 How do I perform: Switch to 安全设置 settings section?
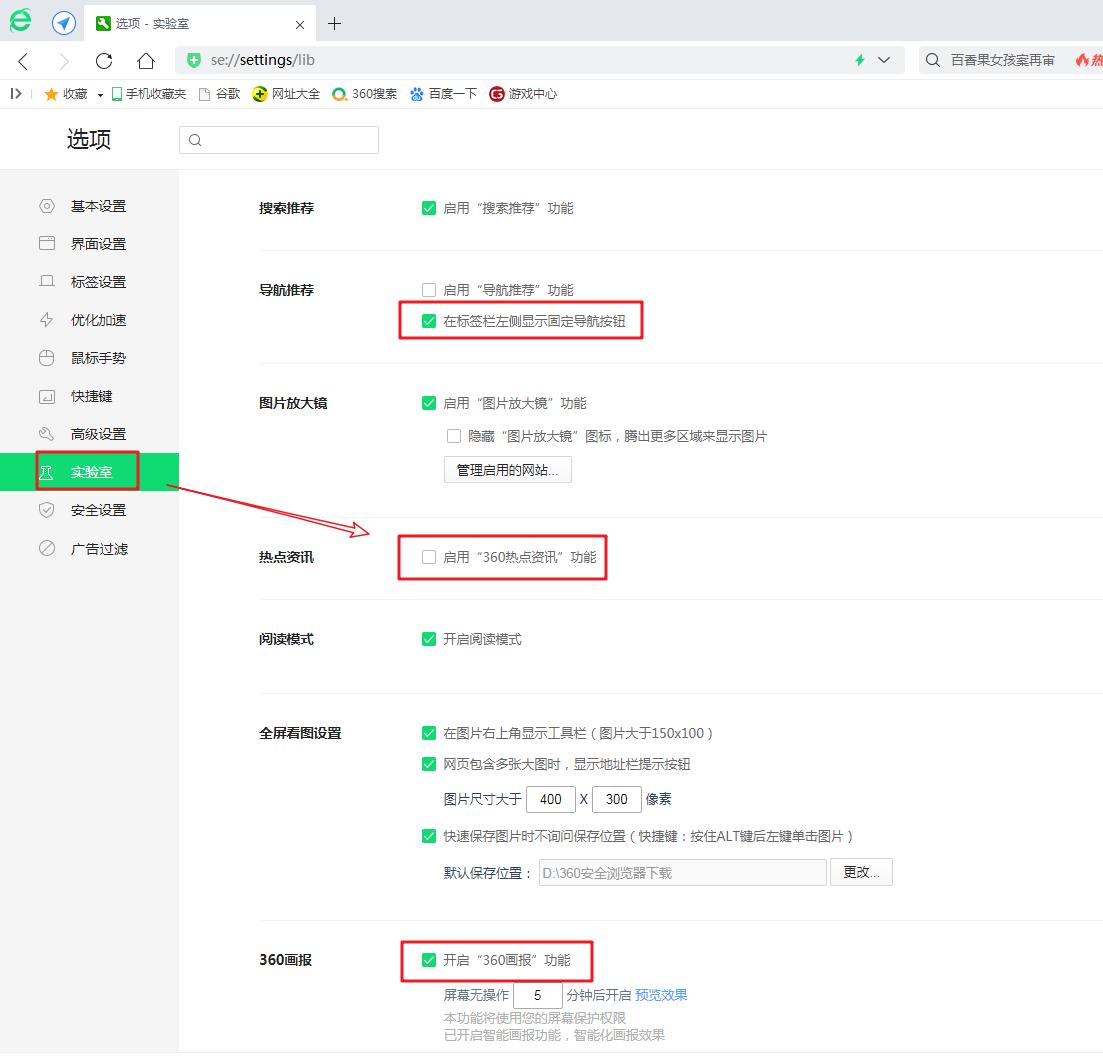pos(99,509)
